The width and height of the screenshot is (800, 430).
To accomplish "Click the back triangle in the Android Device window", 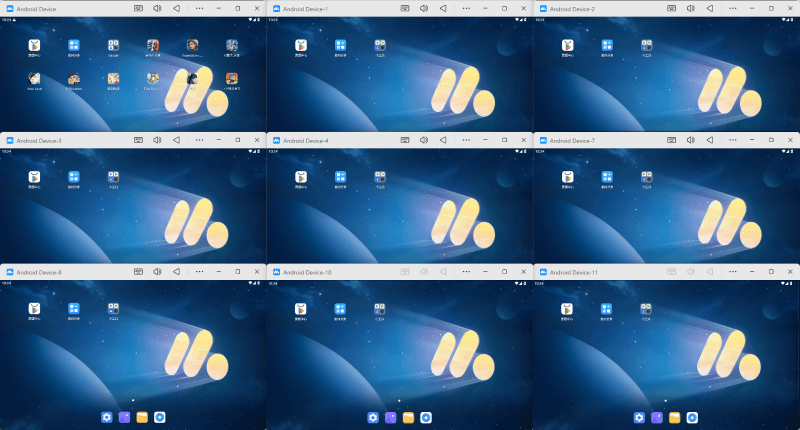I will pyautogui.click(x=176, y=9).
